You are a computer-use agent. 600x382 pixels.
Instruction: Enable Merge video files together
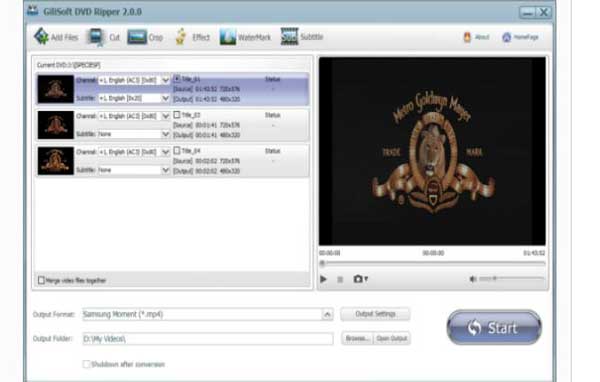[41, 280]
